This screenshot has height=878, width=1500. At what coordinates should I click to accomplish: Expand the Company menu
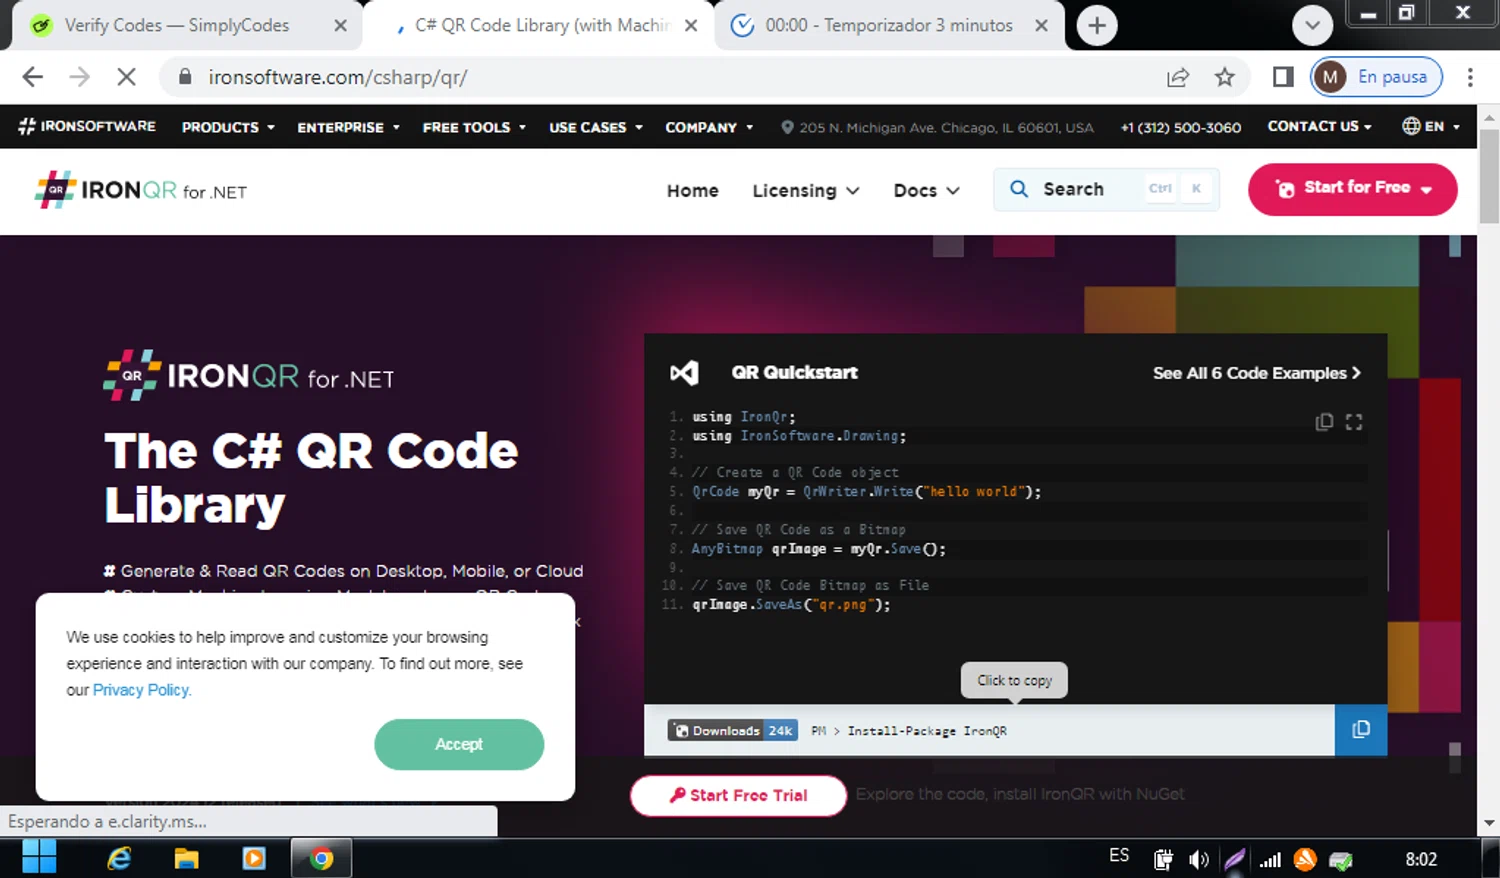[x=709, y=127]
